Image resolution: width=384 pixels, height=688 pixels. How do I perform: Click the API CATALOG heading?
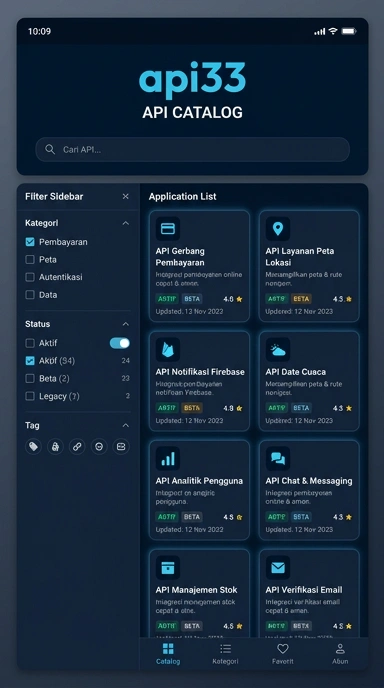pyautogui.click(x=192, y=112)
